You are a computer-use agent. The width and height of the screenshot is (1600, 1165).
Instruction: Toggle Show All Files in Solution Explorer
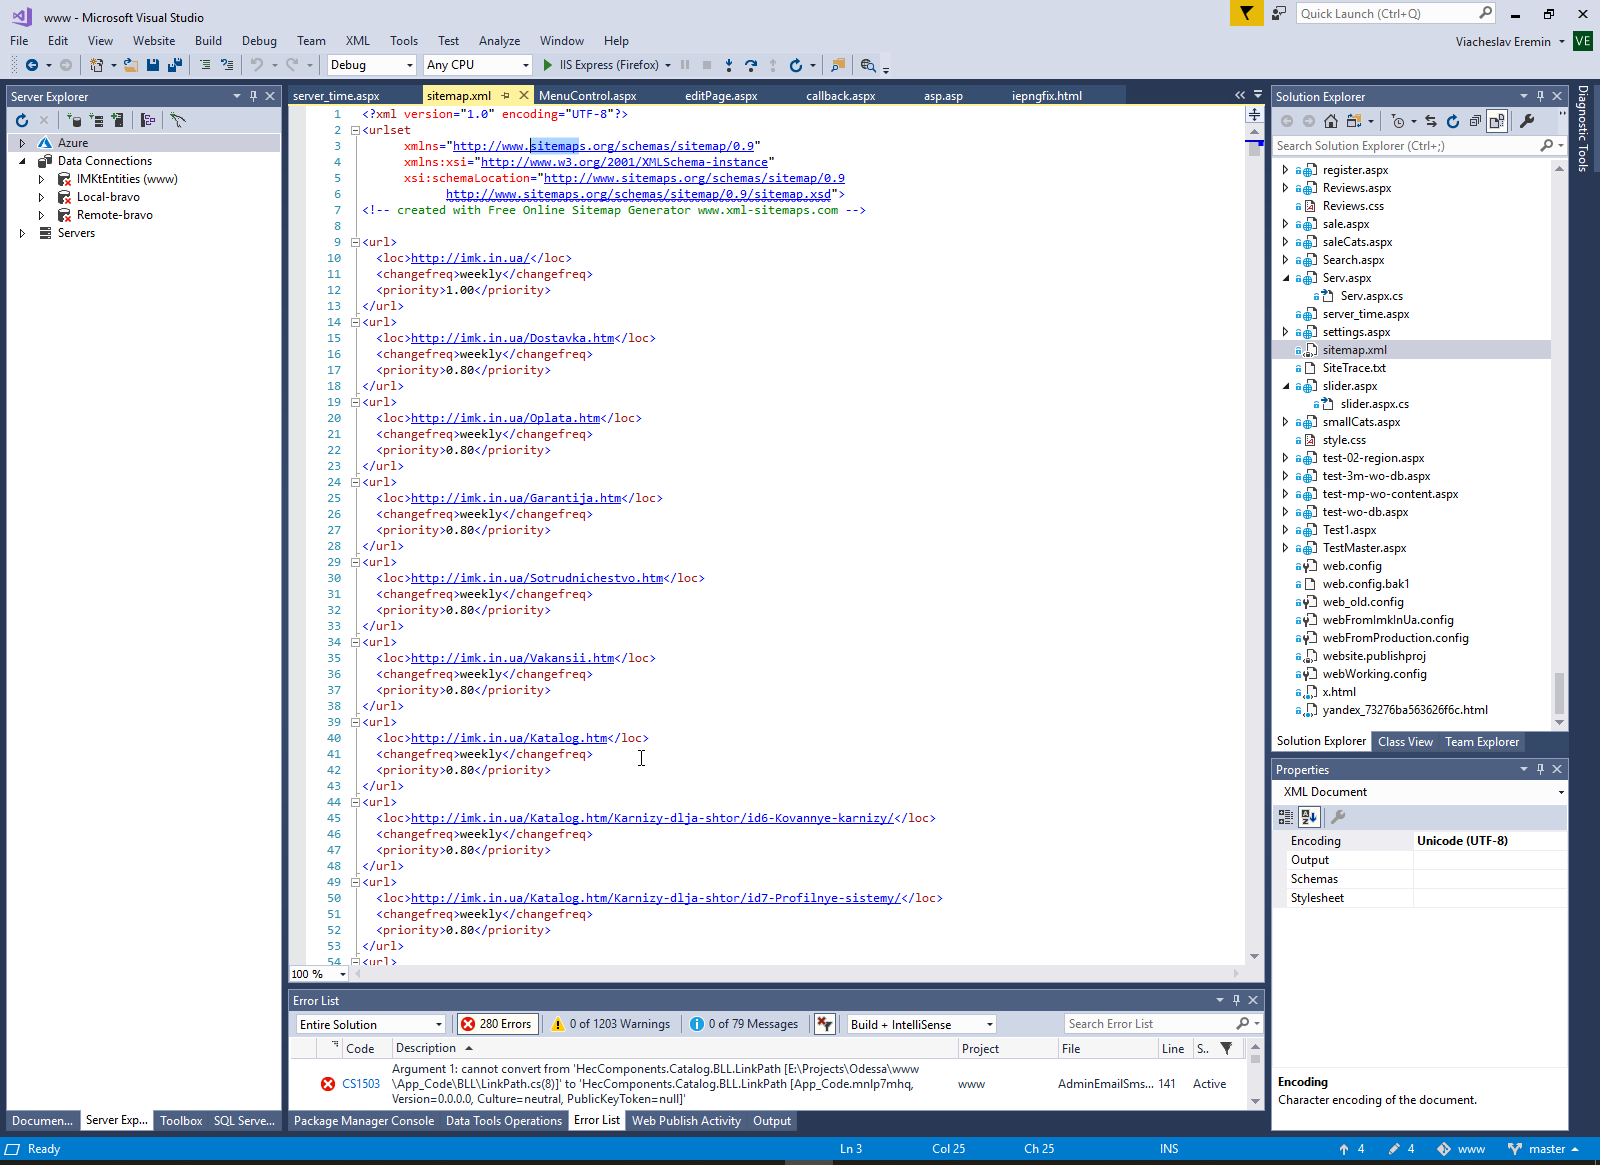pyautogui.click(x=1497, y=121)
